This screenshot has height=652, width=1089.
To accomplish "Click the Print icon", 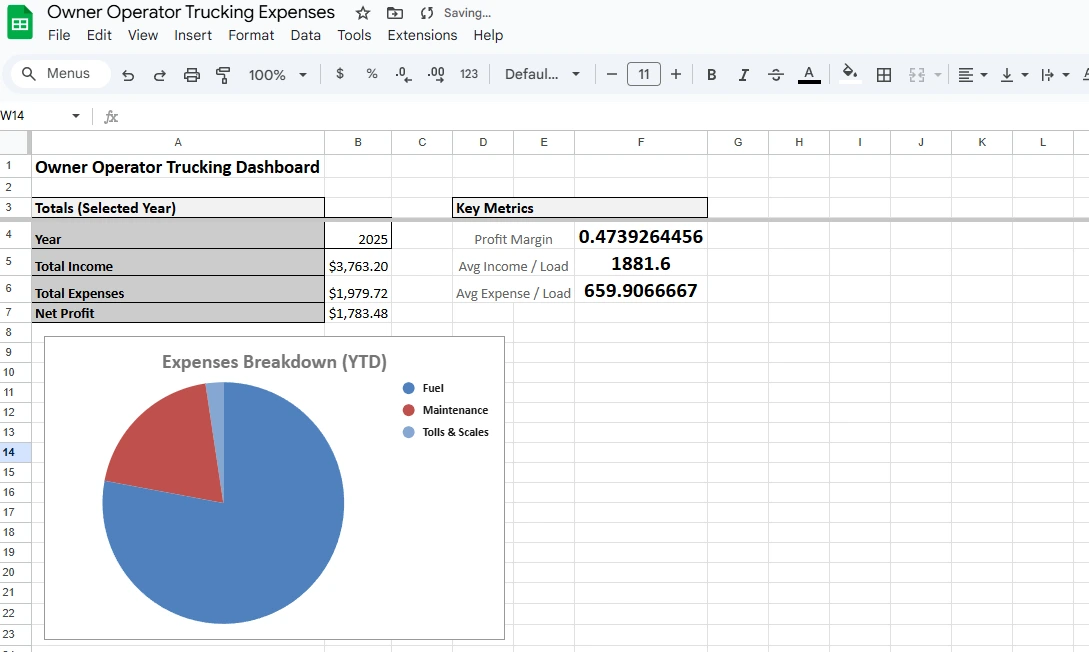I will (x=192, y=74).
